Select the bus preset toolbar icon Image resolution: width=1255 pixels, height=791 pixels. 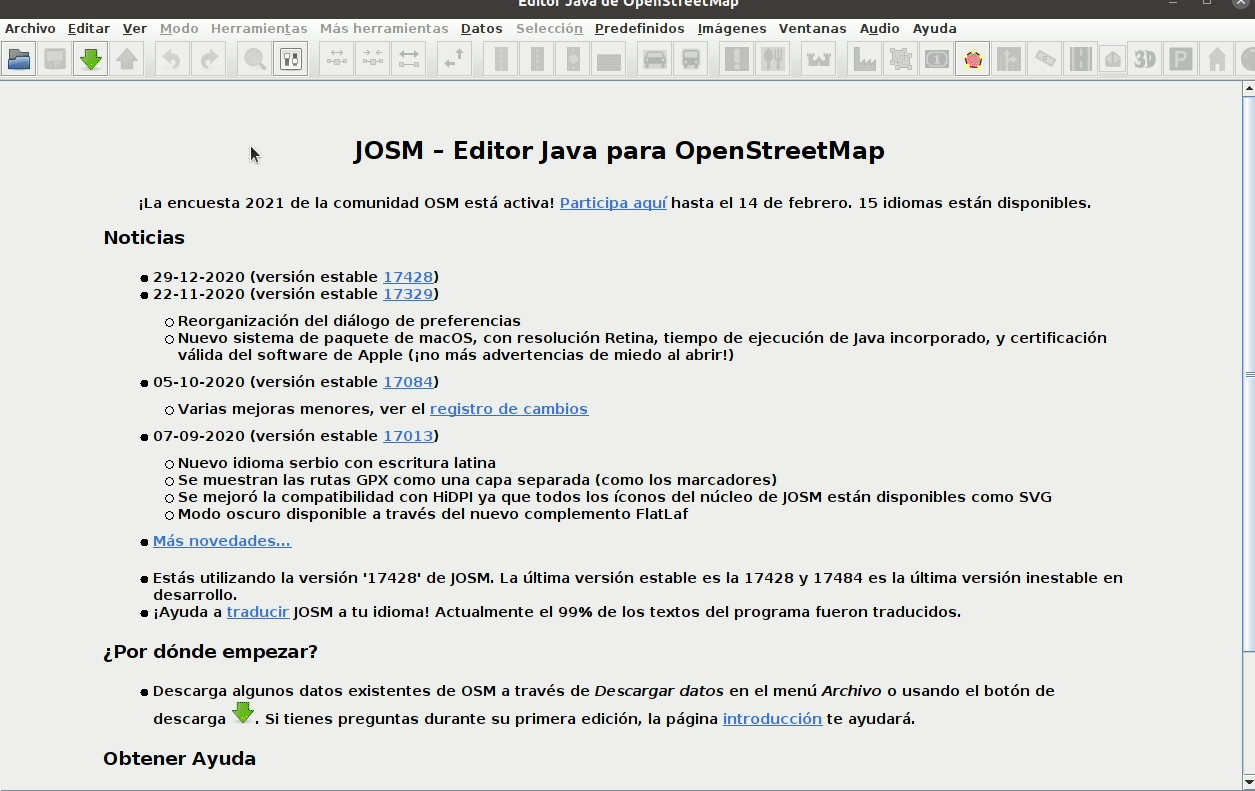point(691,60)
